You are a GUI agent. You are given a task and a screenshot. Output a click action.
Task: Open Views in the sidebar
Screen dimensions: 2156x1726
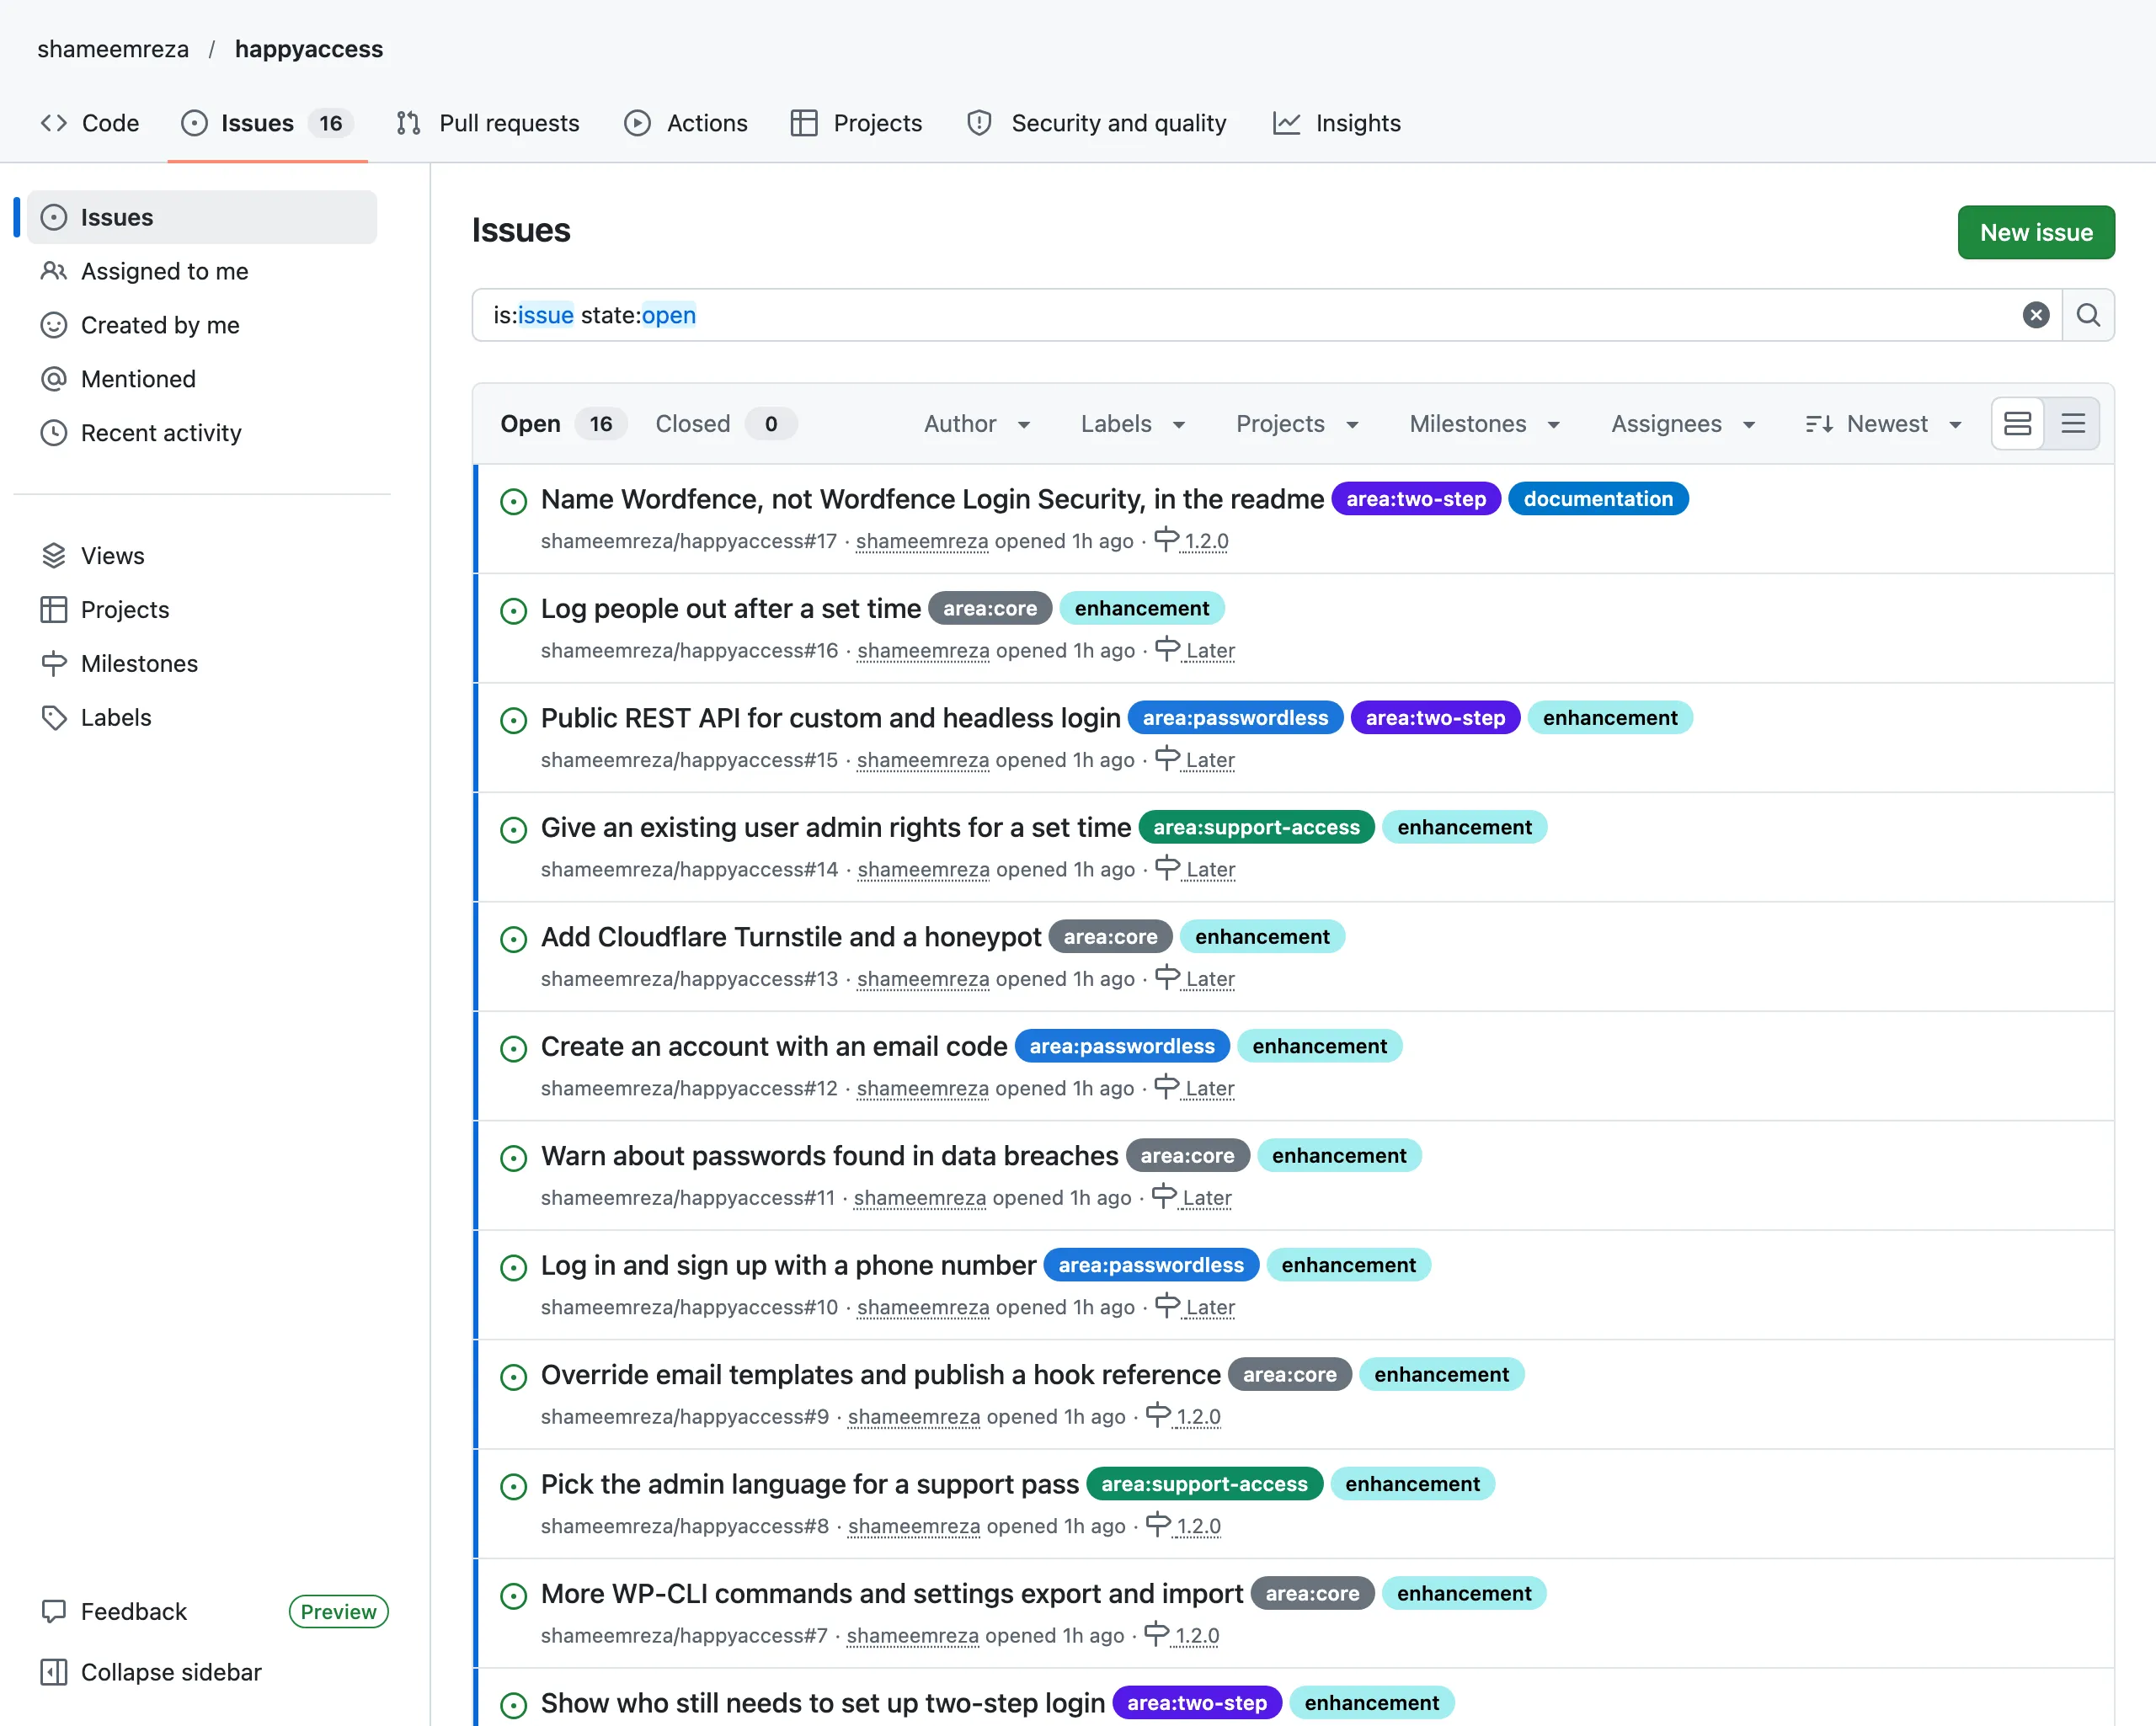coord(202,556)
